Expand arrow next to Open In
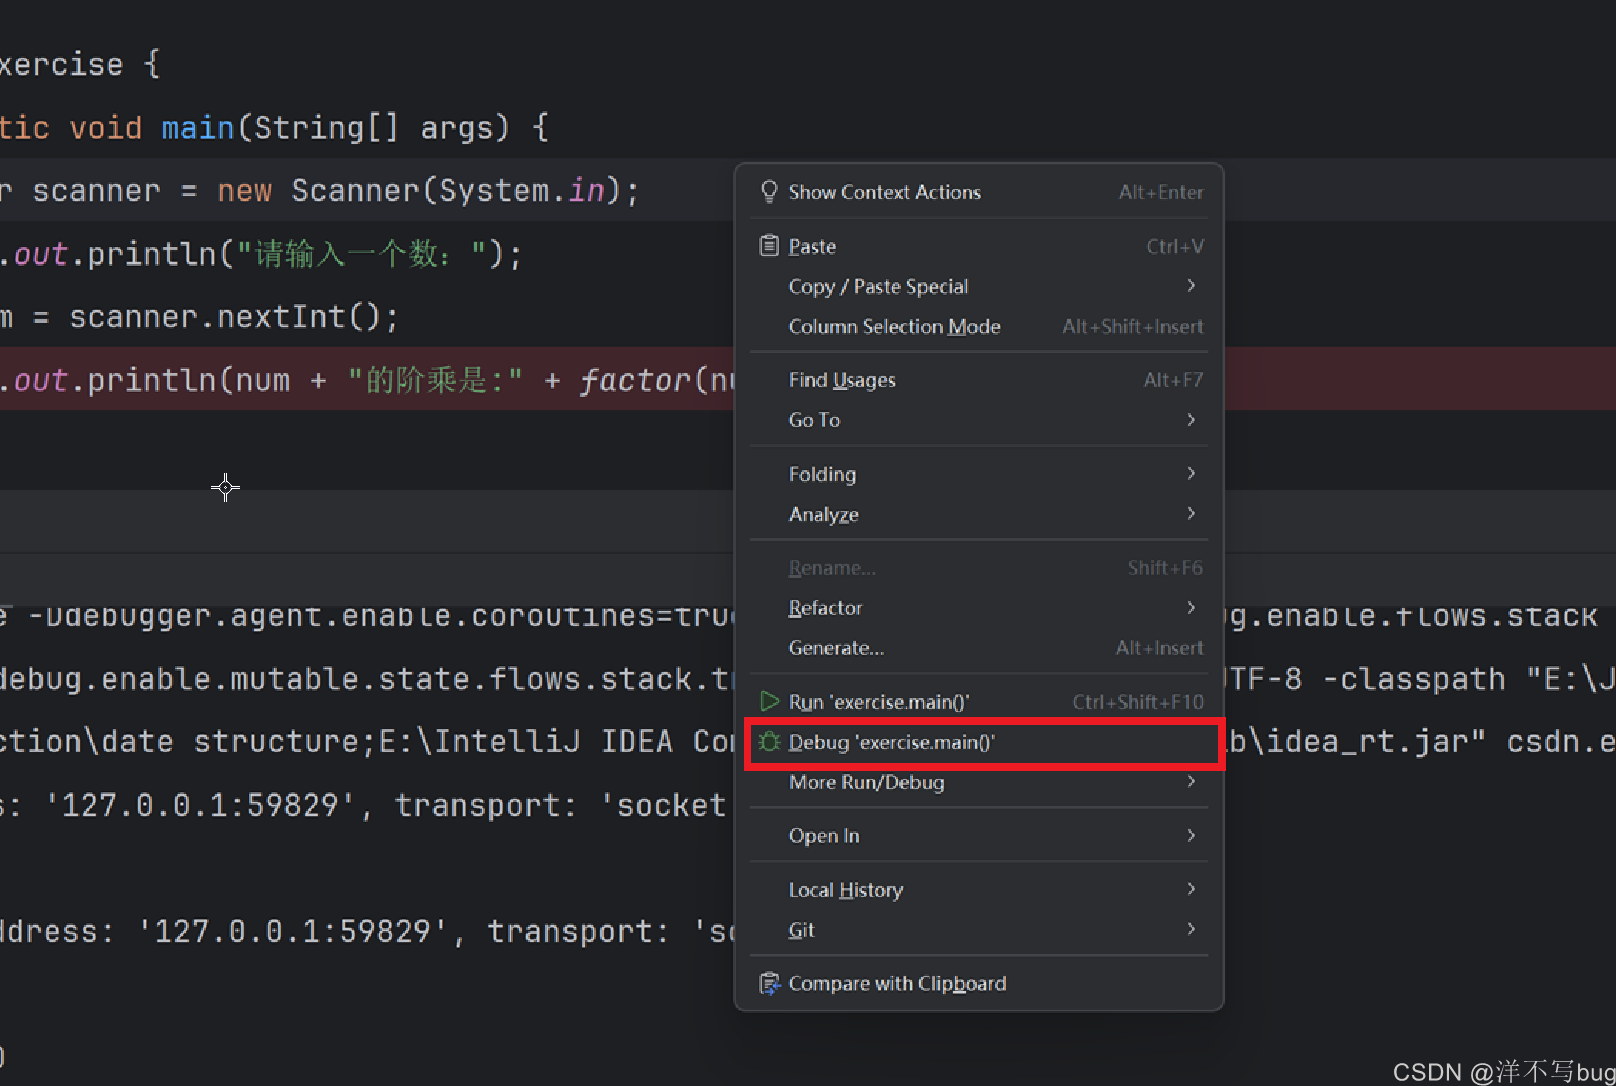Viewport: 1616px width, 1086px height. pyautogui.click(x=1191, y=835)
